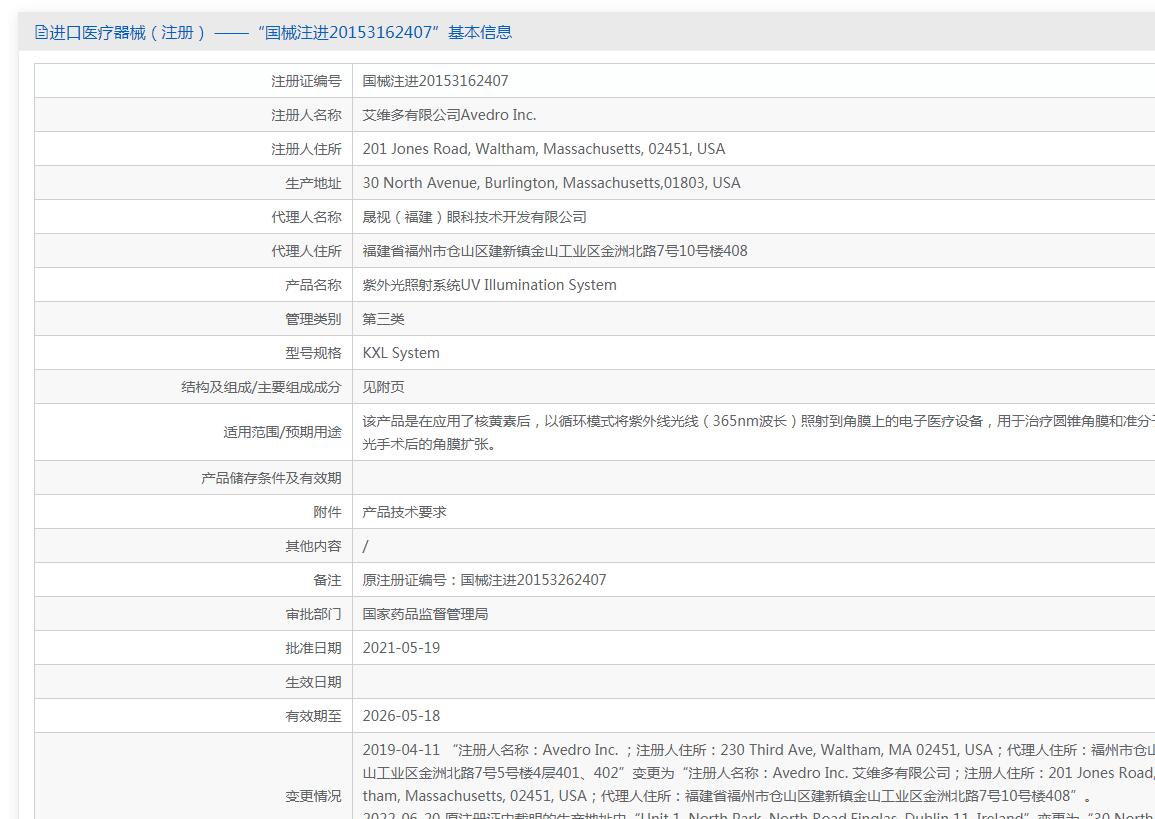Select approving department 国家药品监督管理局
Viewport: 1155px width, 819px height.
tap(425, 614)
